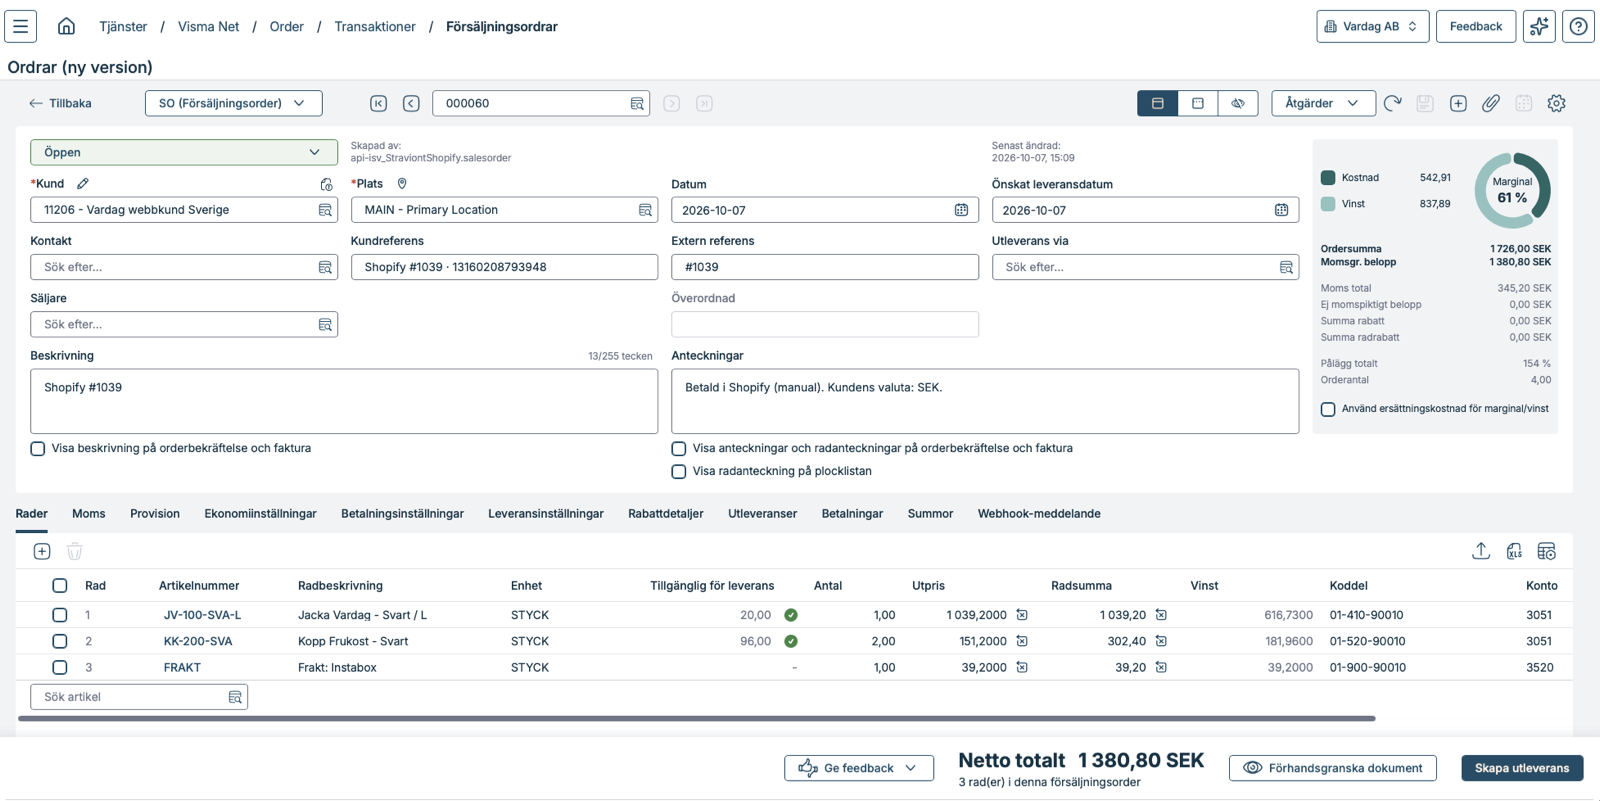The width and height of the screenshot is (1600, 801).
Task: Open the table column configuration icon
Action: pos(1546,551)
